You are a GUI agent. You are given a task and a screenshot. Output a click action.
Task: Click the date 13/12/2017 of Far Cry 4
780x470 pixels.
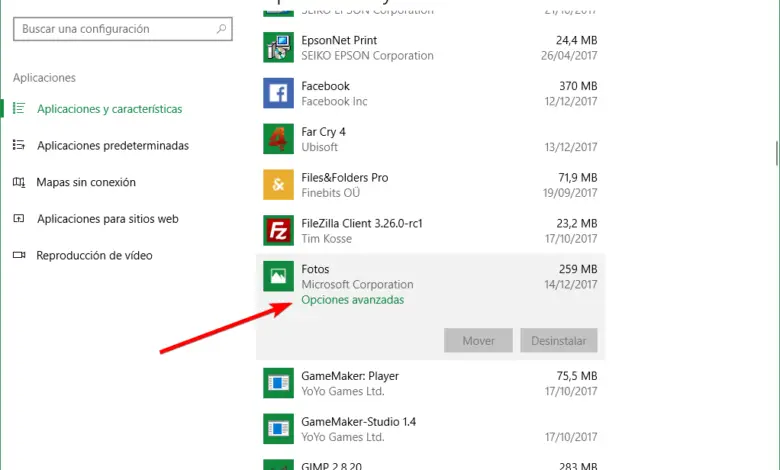571,147
